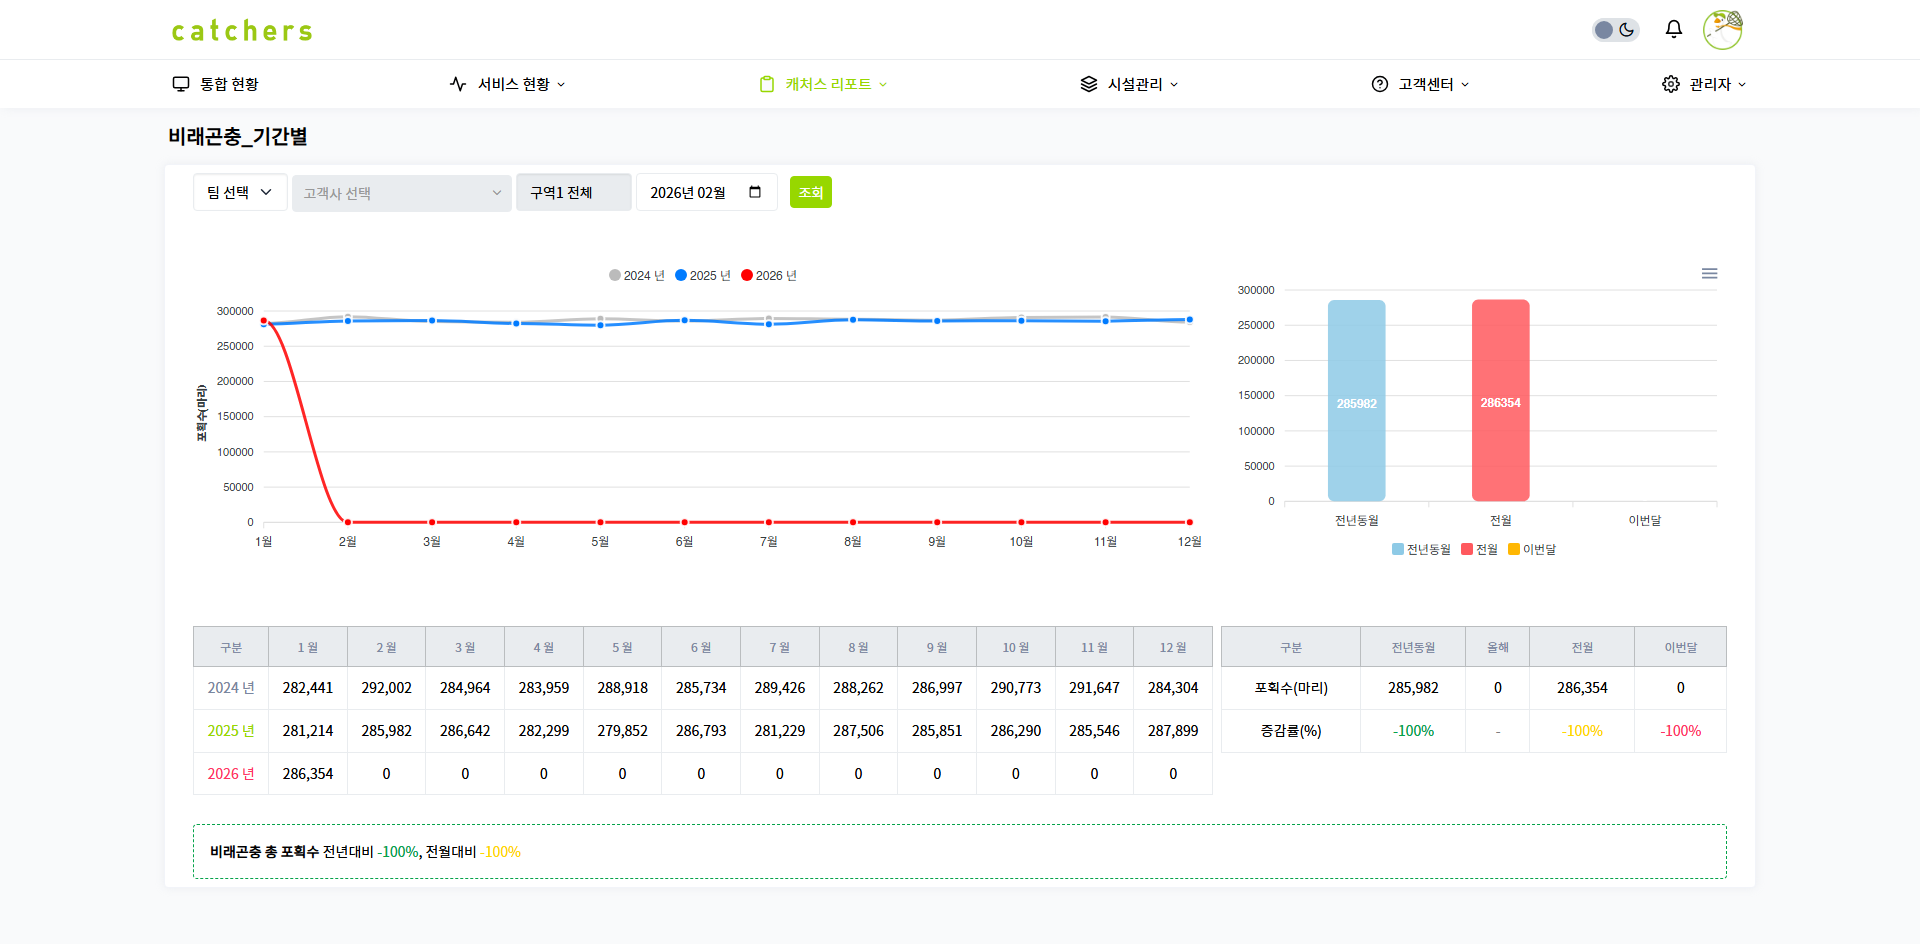Click the waveform icon next to 서비스 현황

[x=458, y=84]
